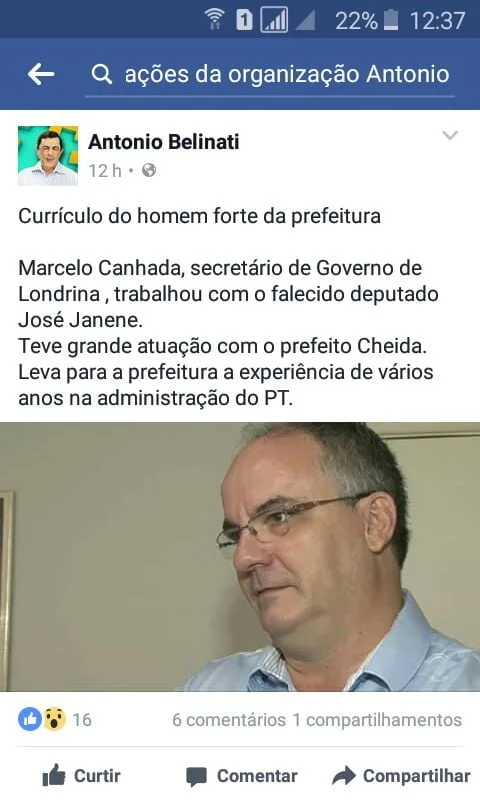Tap the Antonio Belinati author name

[x=164, y=142]
